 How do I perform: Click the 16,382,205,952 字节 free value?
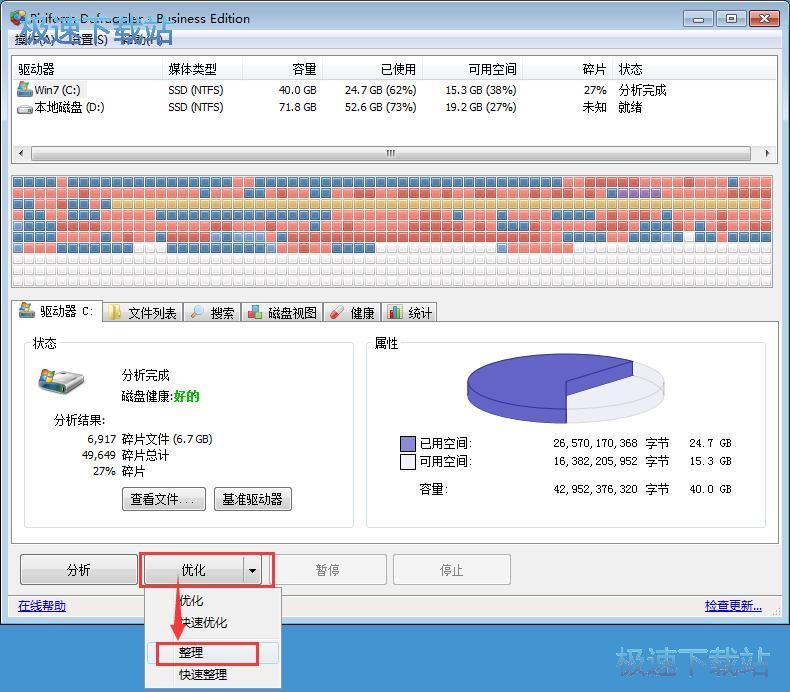[611, 461]
